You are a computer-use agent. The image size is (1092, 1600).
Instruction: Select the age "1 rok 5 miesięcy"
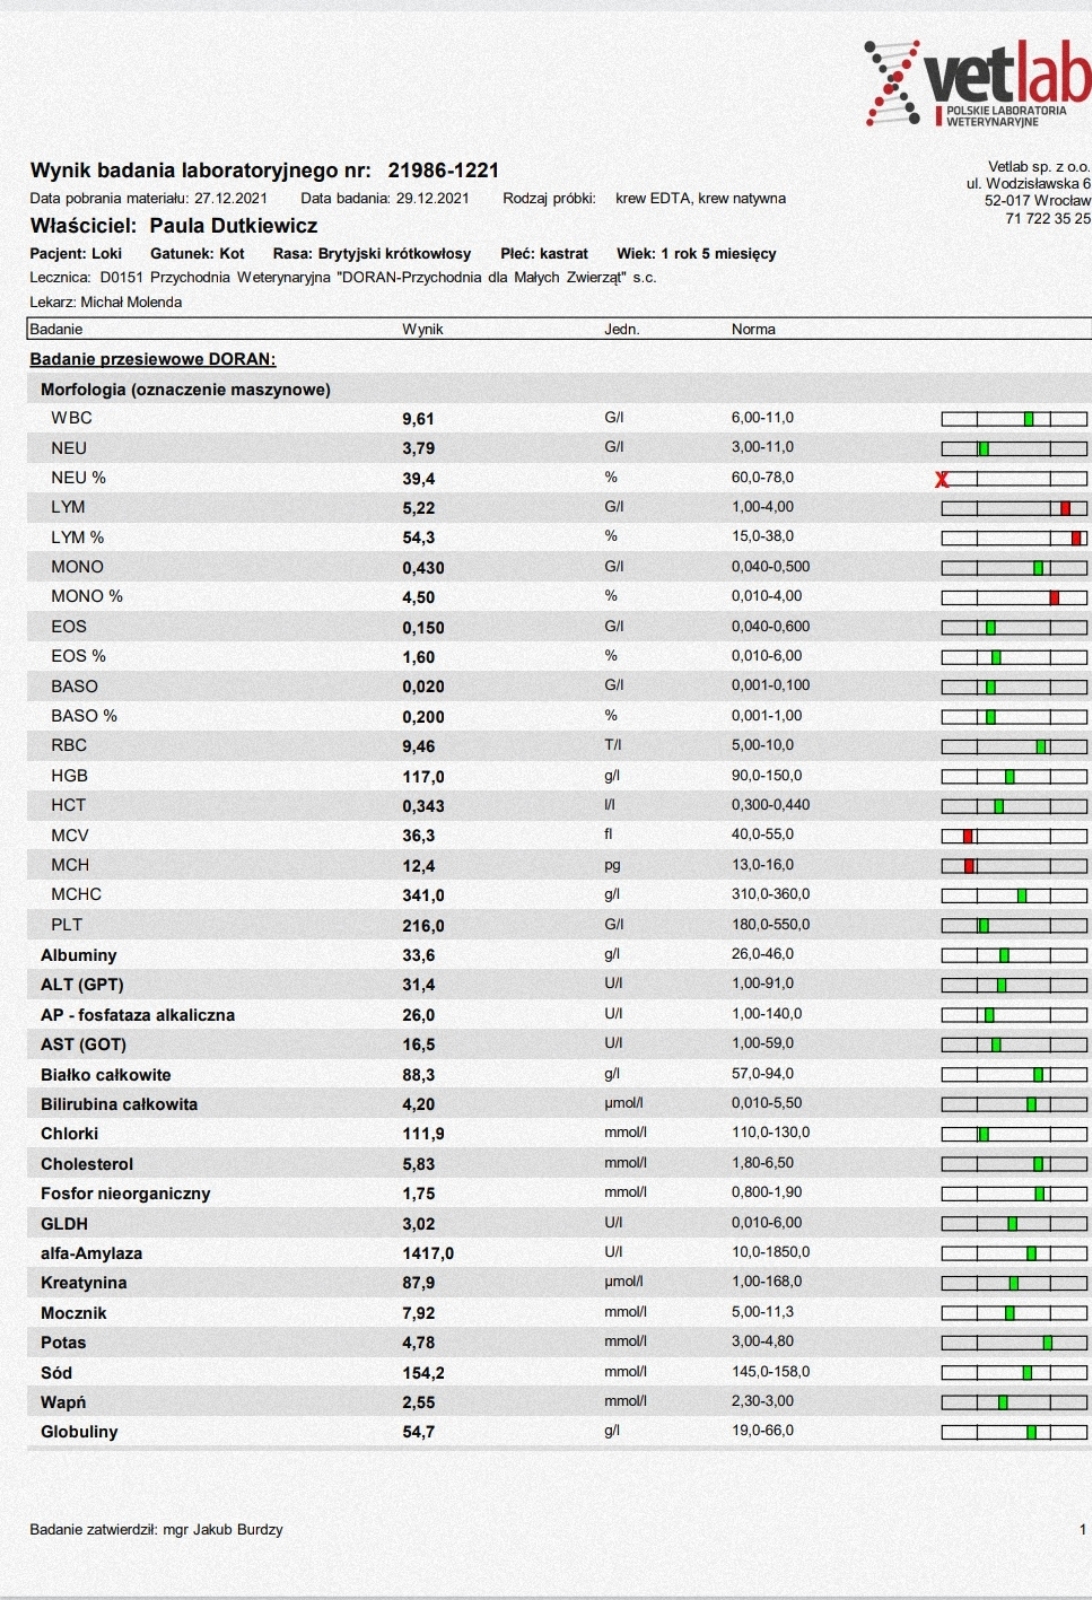(x=718, y=254)
